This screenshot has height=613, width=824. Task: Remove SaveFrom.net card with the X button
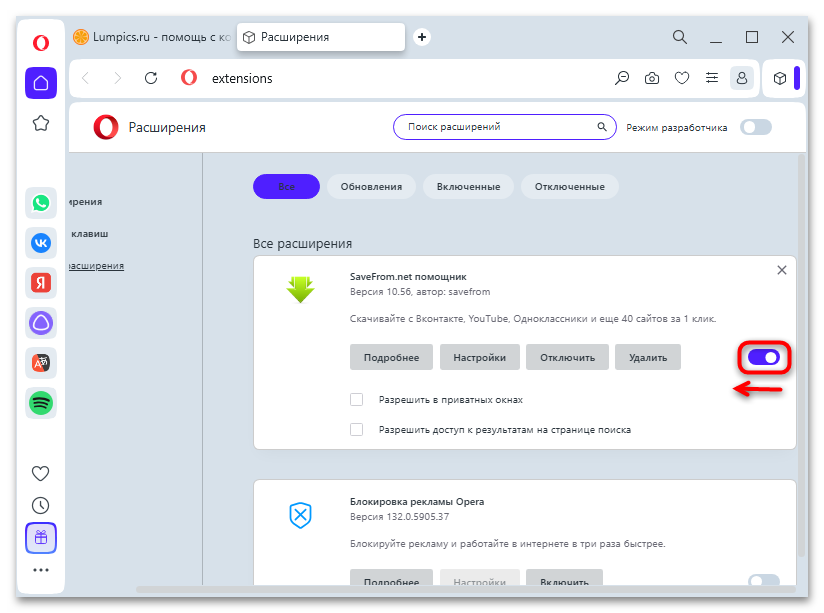[x=782, y=270]
